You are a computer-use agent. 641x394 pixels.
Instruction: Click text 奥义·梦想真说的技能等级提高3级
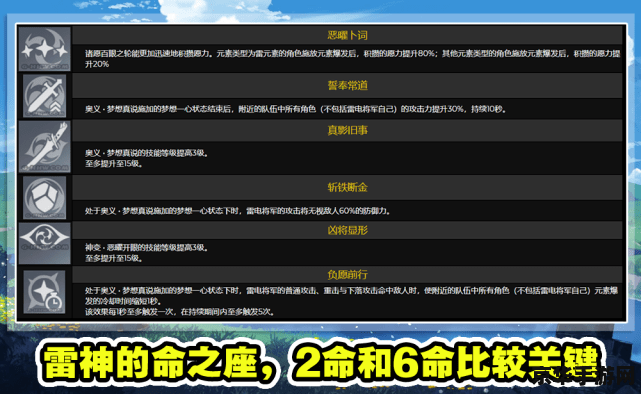coord(147,153)
